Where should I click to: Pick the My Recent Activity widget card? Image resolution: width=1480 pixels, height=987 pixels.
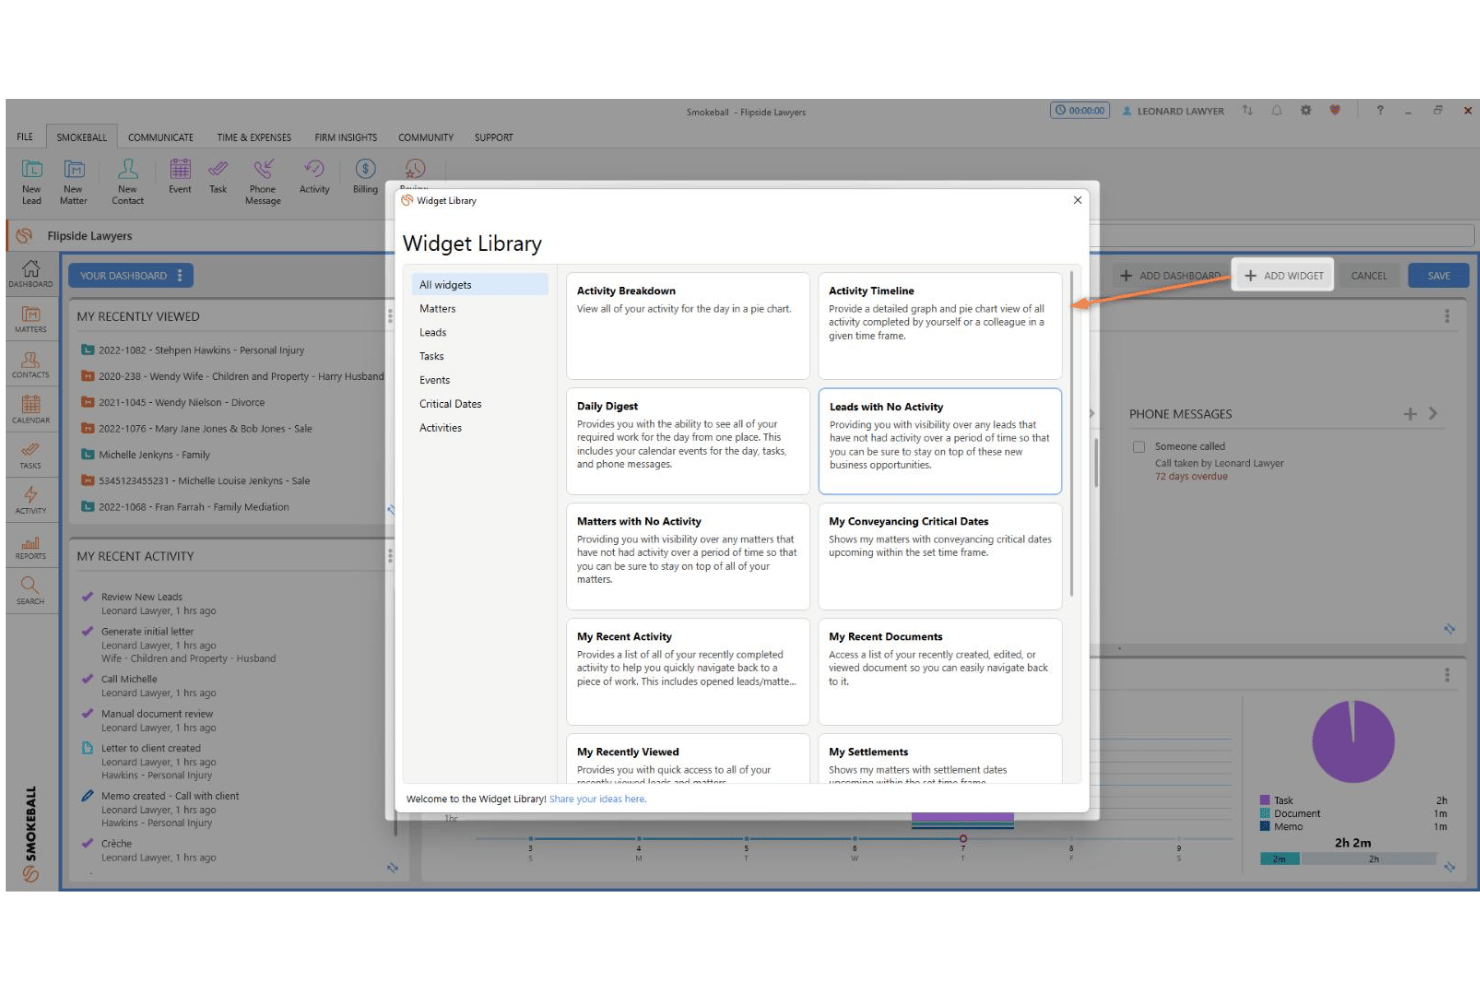click(x=688, y=671)
